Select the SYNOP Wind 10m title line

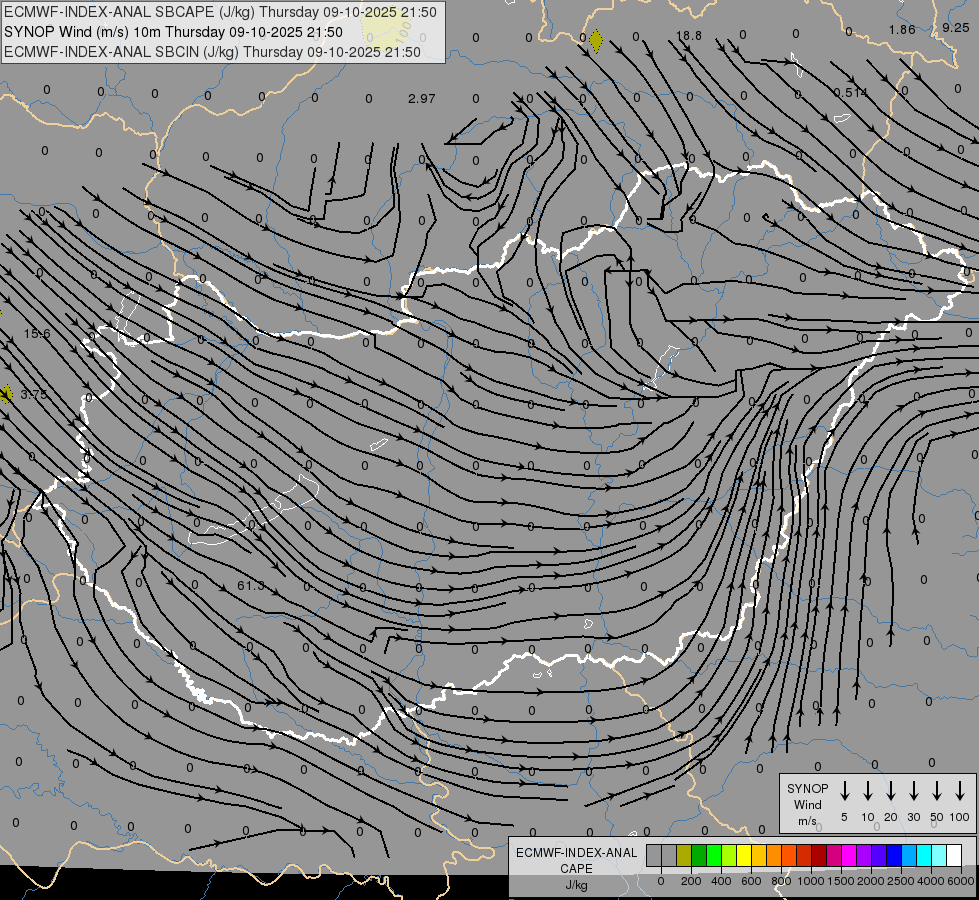[180, 31]
